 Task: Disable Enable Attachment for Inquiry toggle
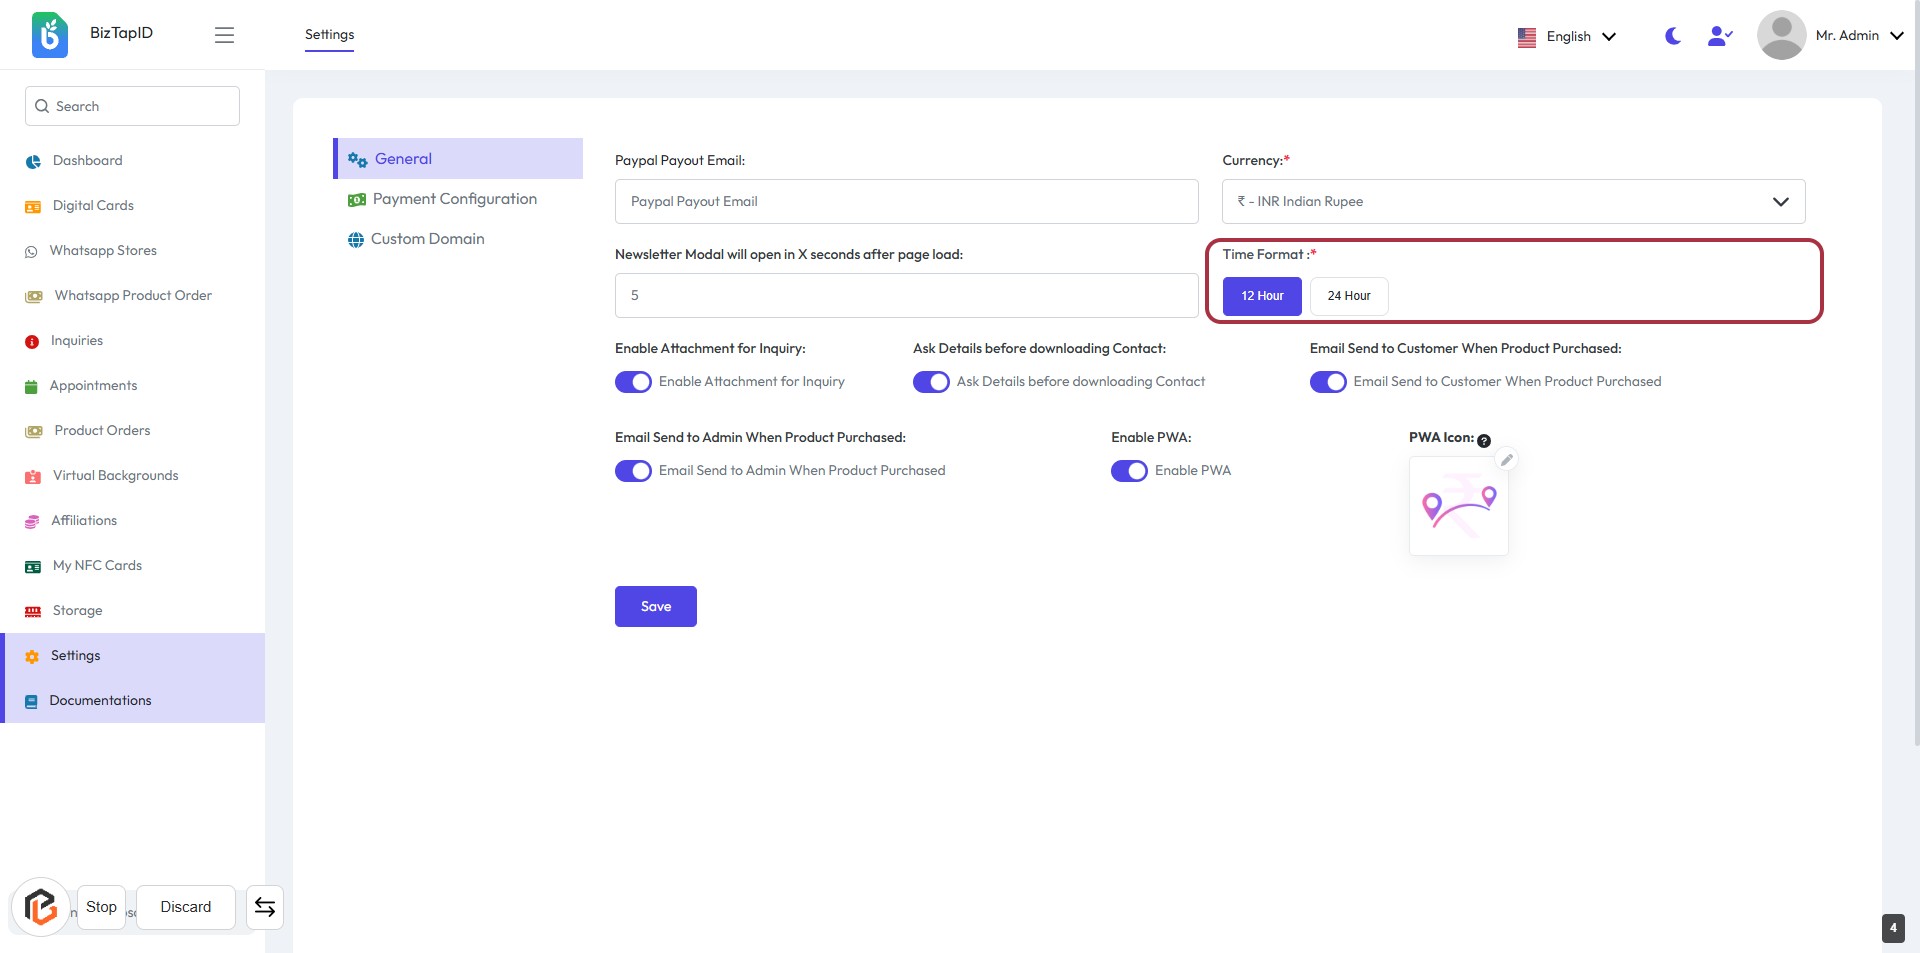click(x=633, y=382)
